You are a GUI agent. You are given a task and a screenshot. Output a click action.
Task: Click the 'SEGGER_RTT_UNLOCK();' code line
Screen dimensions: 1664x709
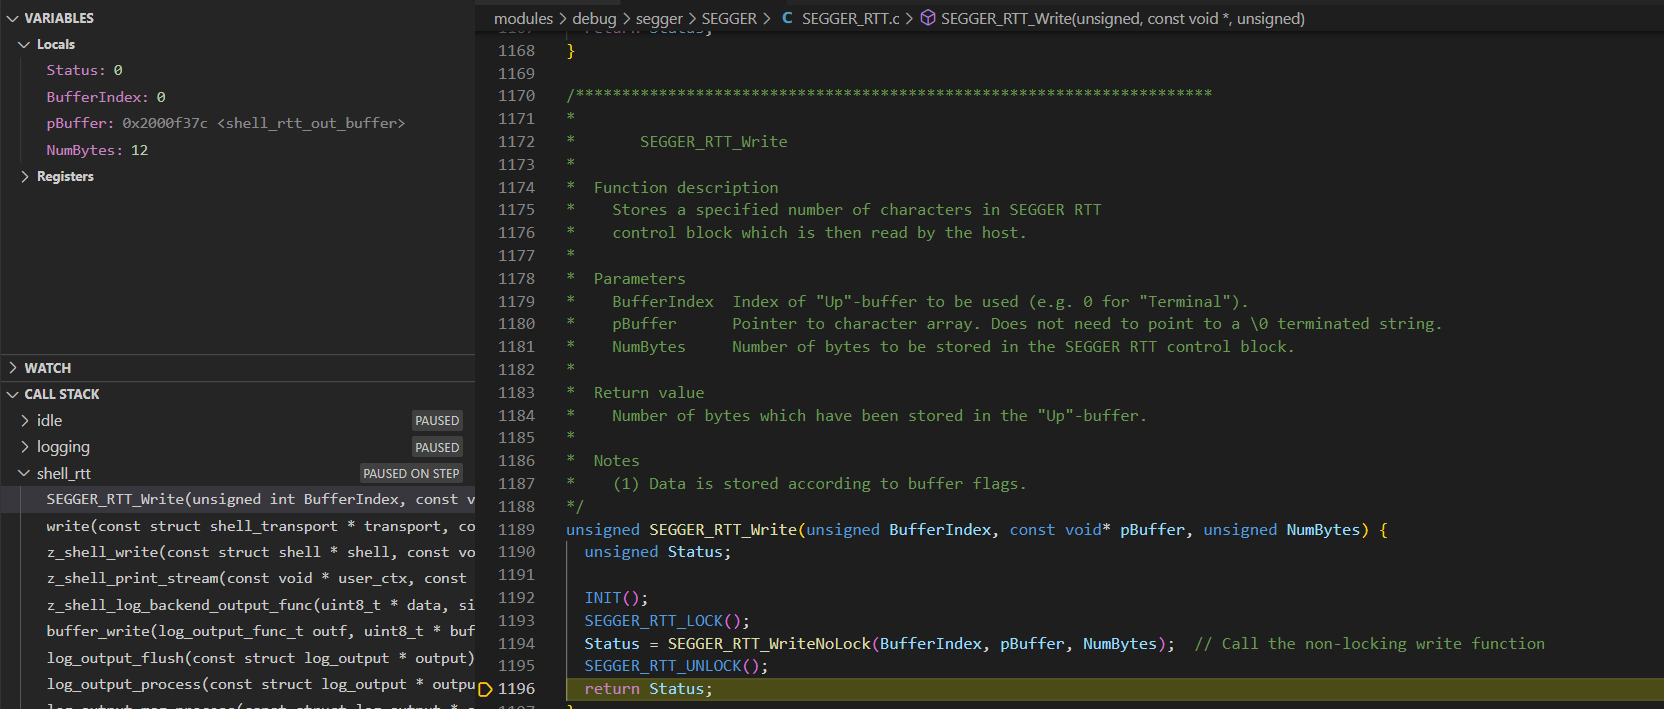pos(676,666)
